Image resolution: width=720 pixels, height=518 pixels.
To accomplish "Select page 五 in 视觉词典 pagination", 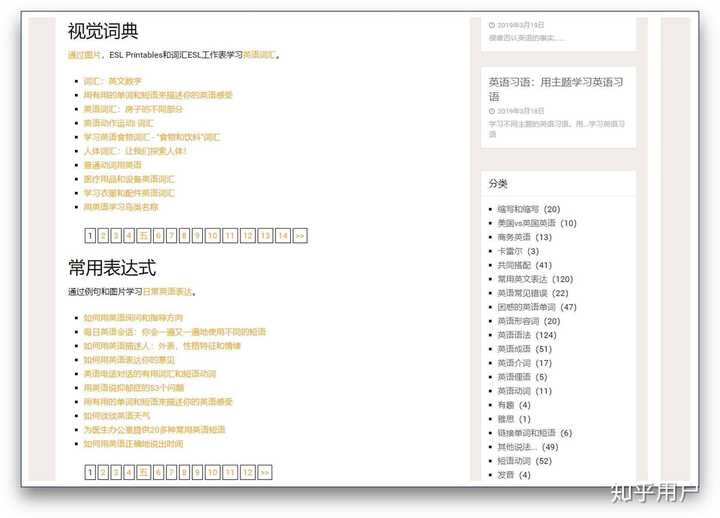I will [x=144, y=236].
